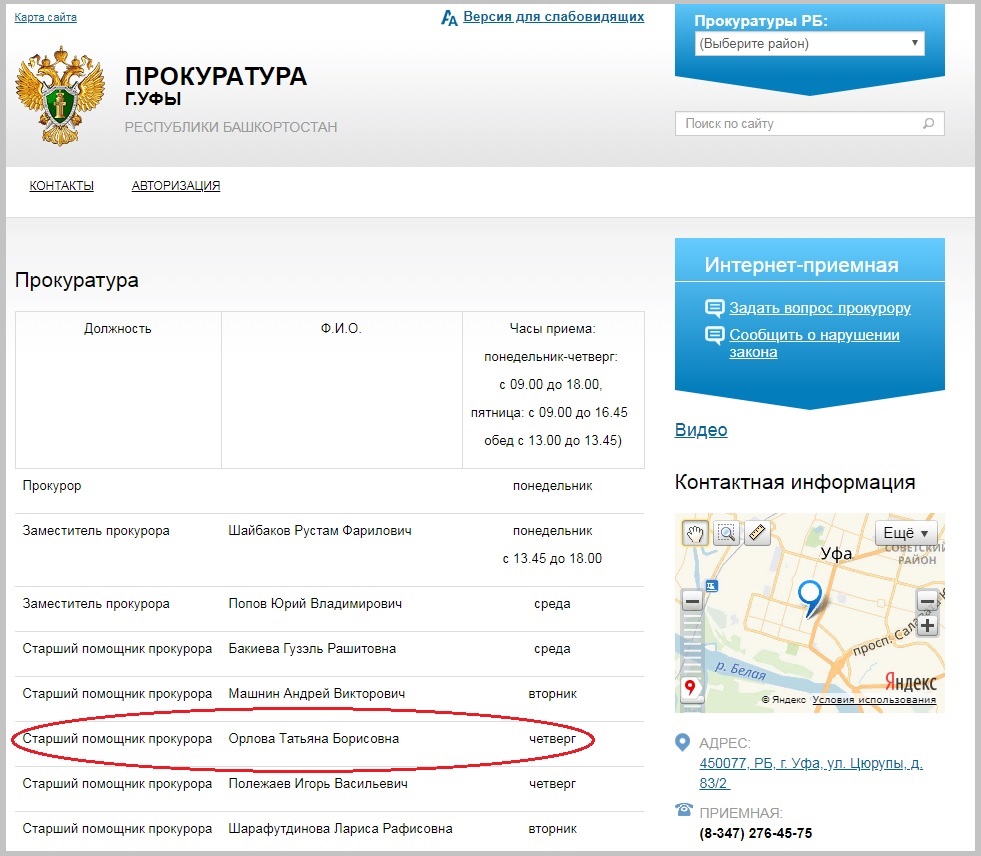Screen dimensions: 981x856
Task: Click the 'Интернет-приемная' panel heading
Action: [x=801, y=265]
